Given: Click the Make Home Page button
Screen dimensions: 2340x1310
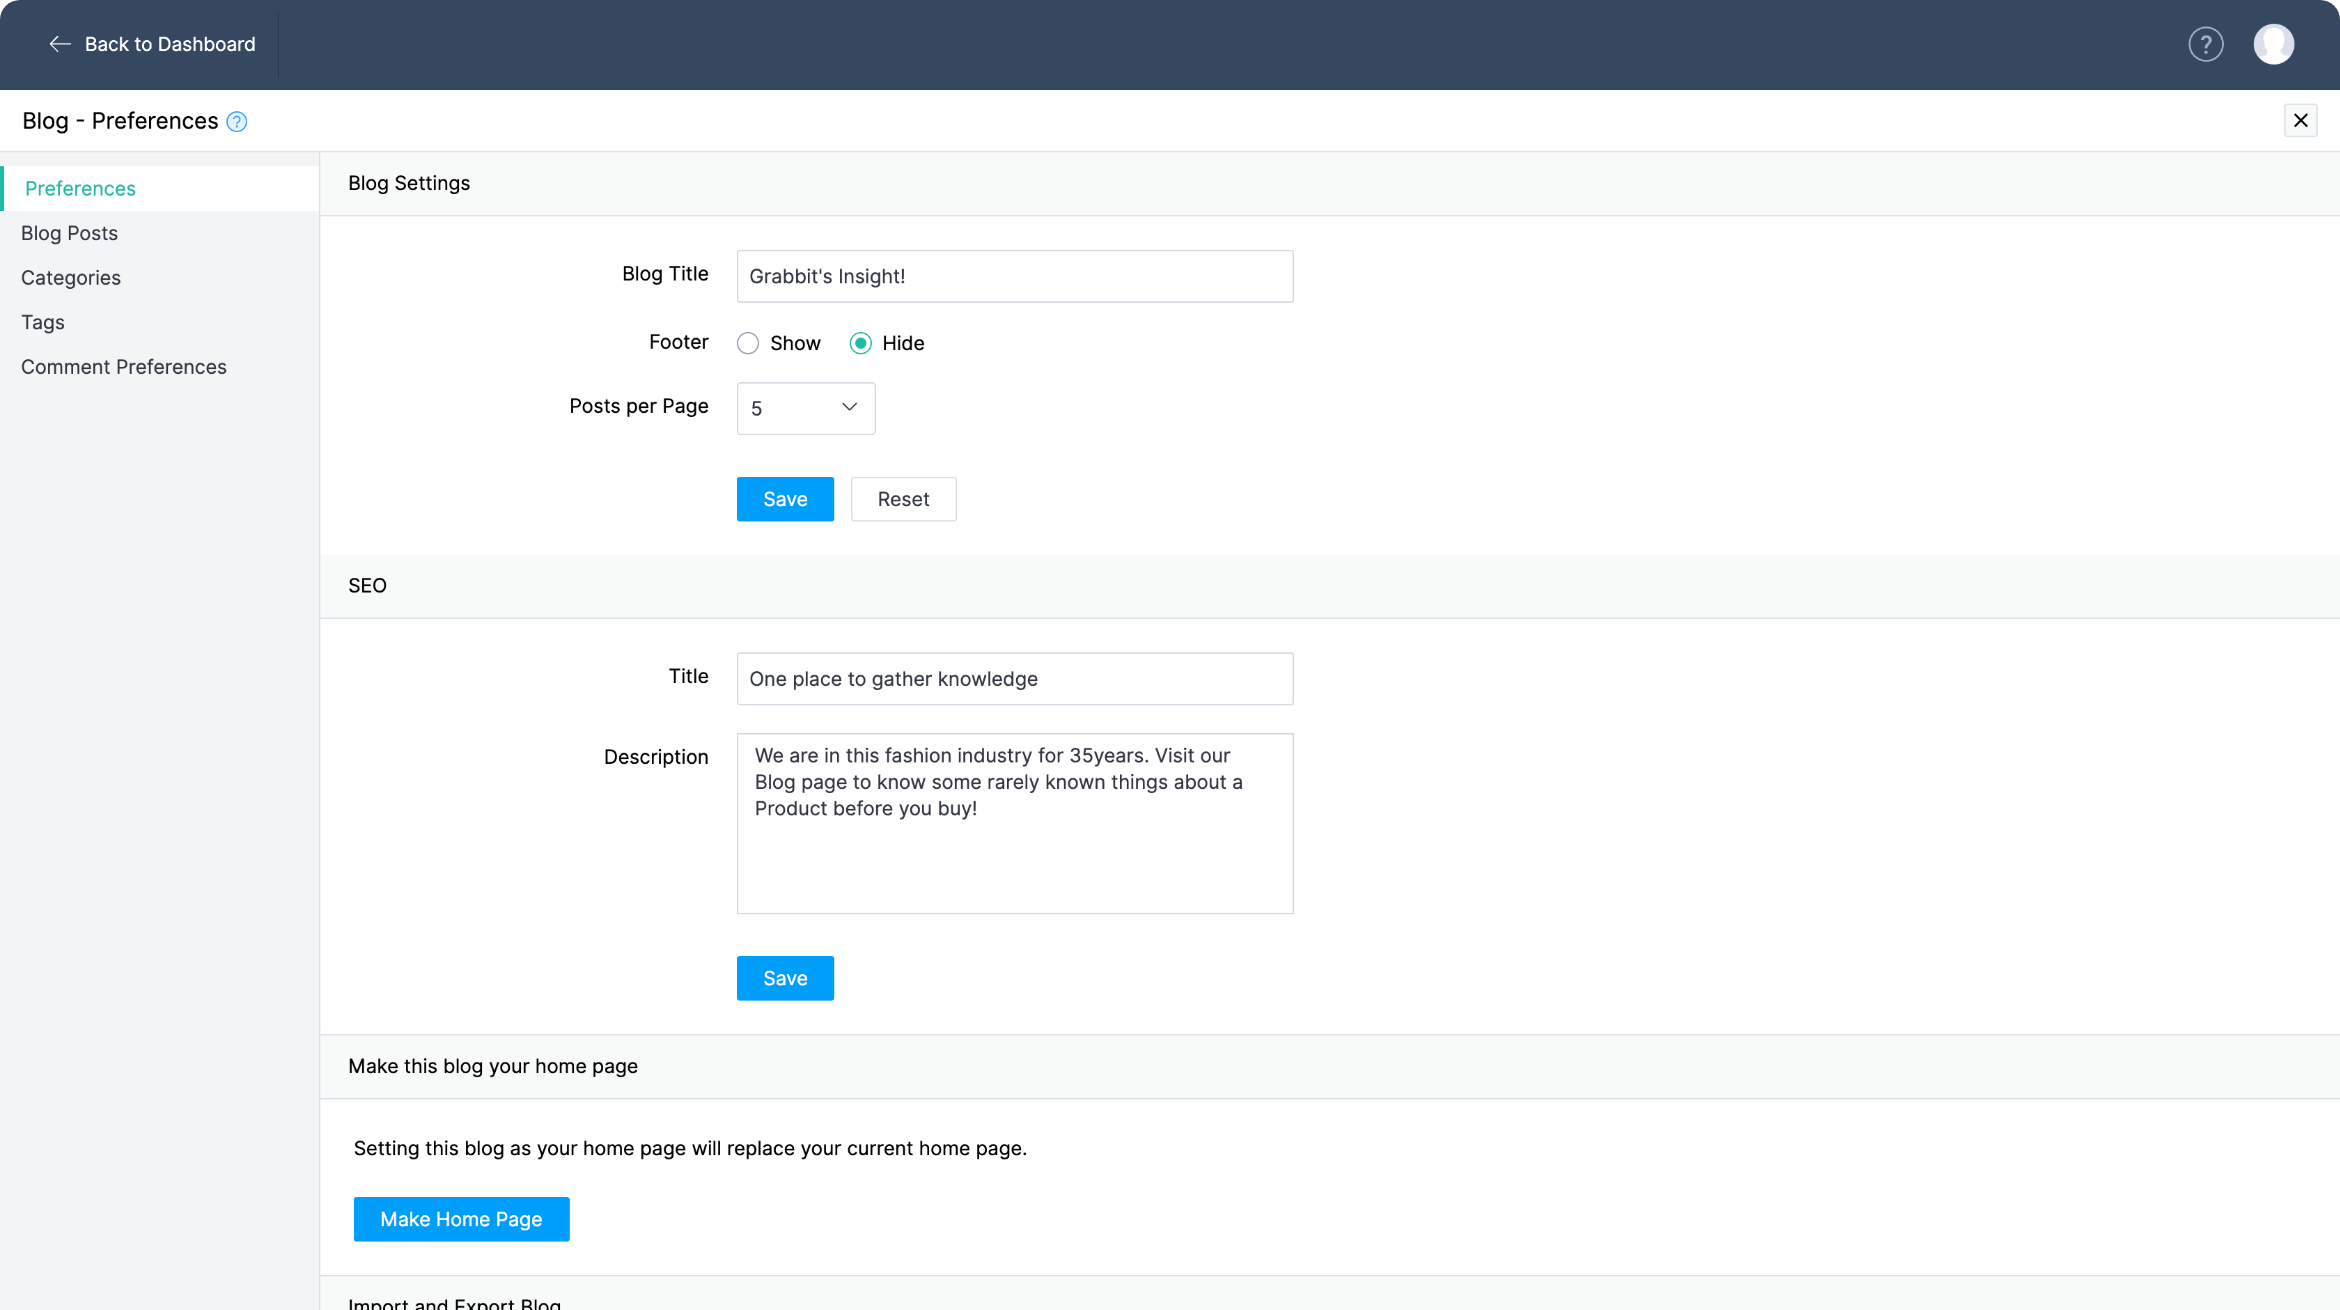Looking at the screenshot, I should pyautogui.click(x=461, y=1219).
